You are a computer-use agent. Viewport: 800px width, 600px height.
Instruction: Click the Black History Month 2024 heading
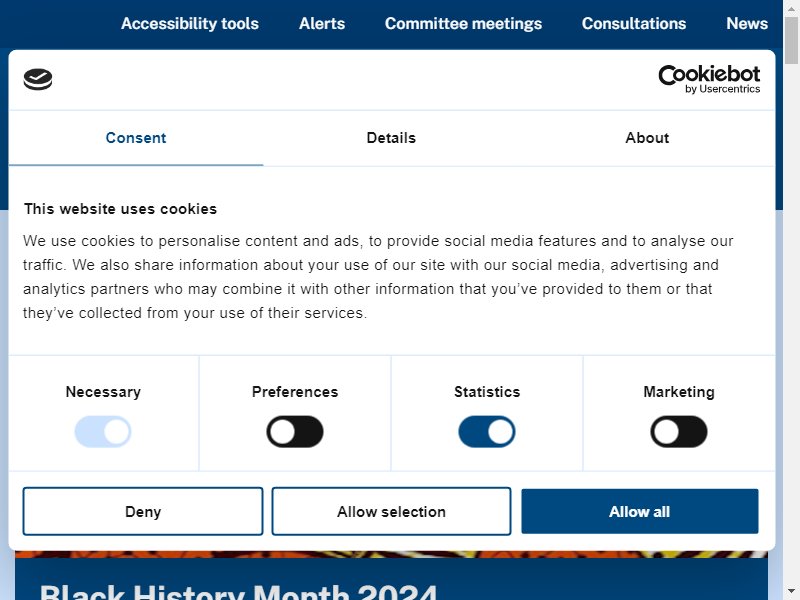238,592
